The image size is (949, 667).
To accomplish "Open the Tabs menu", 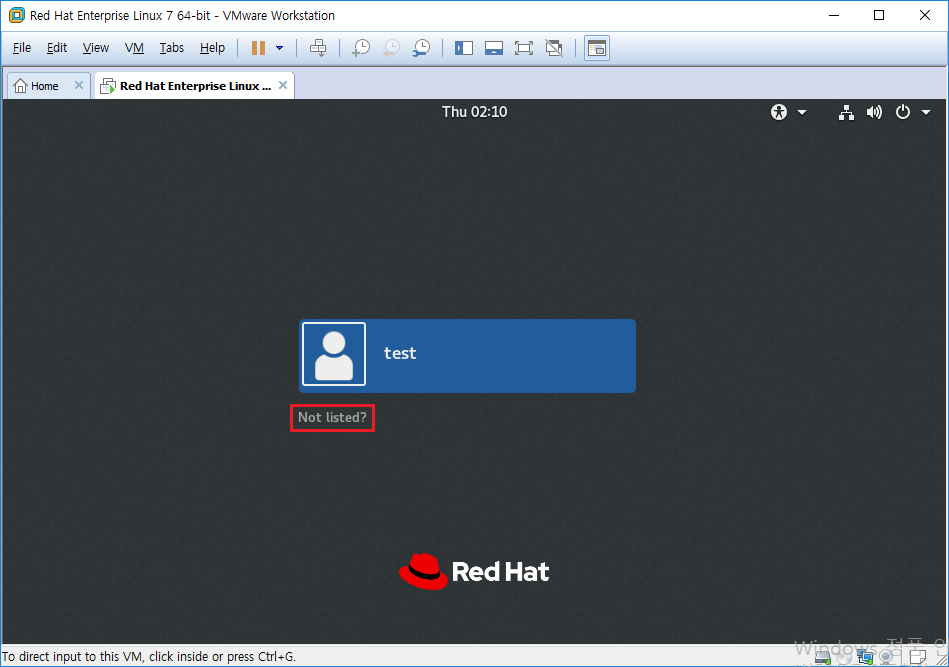I will point(171,48).
